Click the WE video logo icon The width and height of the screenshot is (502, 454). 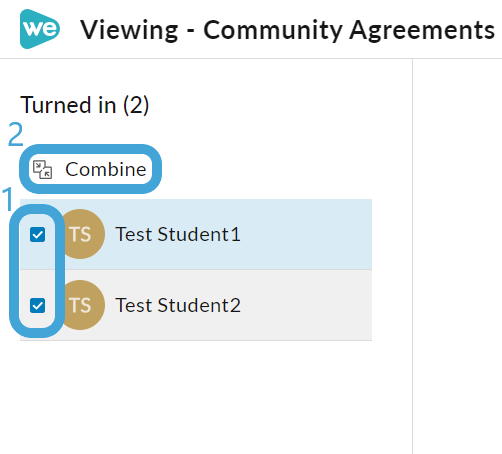40,29
